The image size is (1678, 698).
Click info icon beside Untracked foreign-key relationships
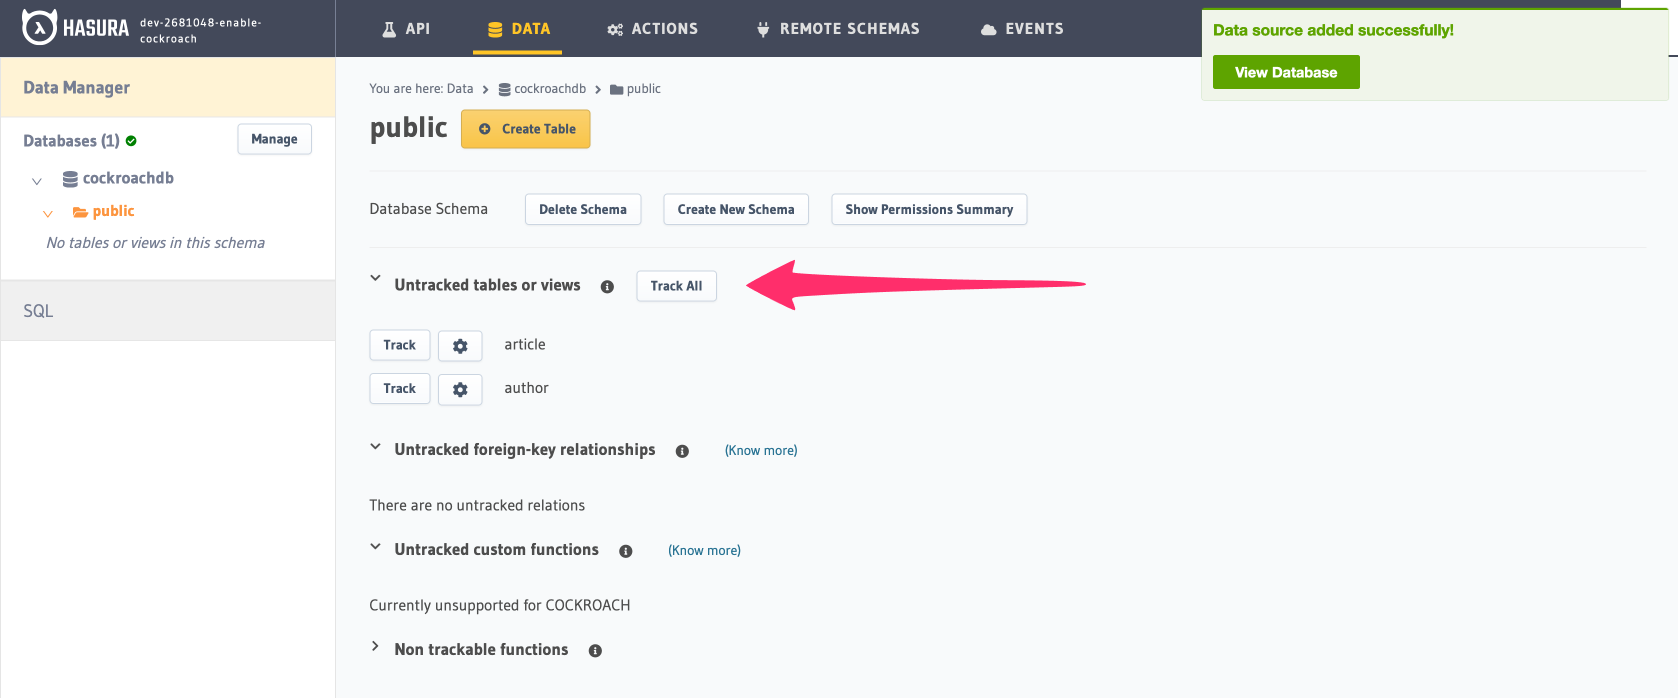(682, 451)
